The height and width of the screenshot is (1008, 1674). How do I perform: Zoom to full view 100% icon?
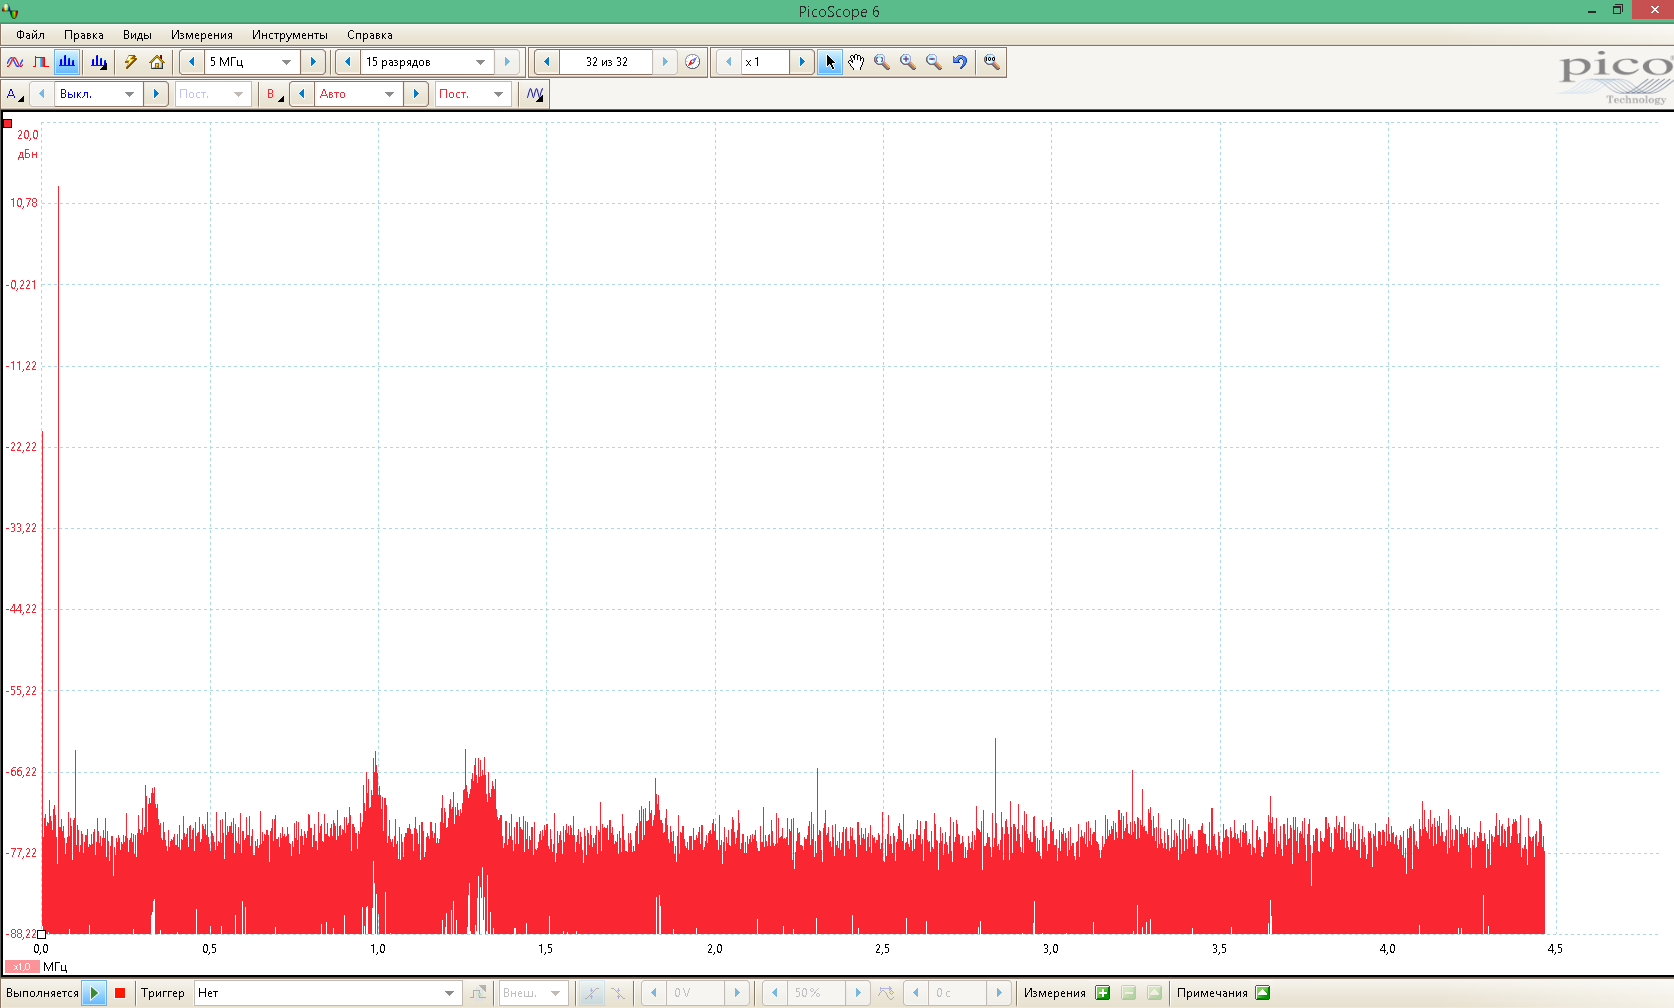[x=991, y=62]
